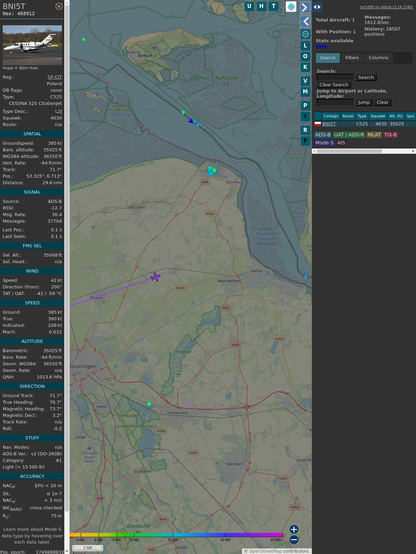Toggle the H map button
Image resolution: width=416 pixels, height=554 pixels.
(x=262, y=6)
